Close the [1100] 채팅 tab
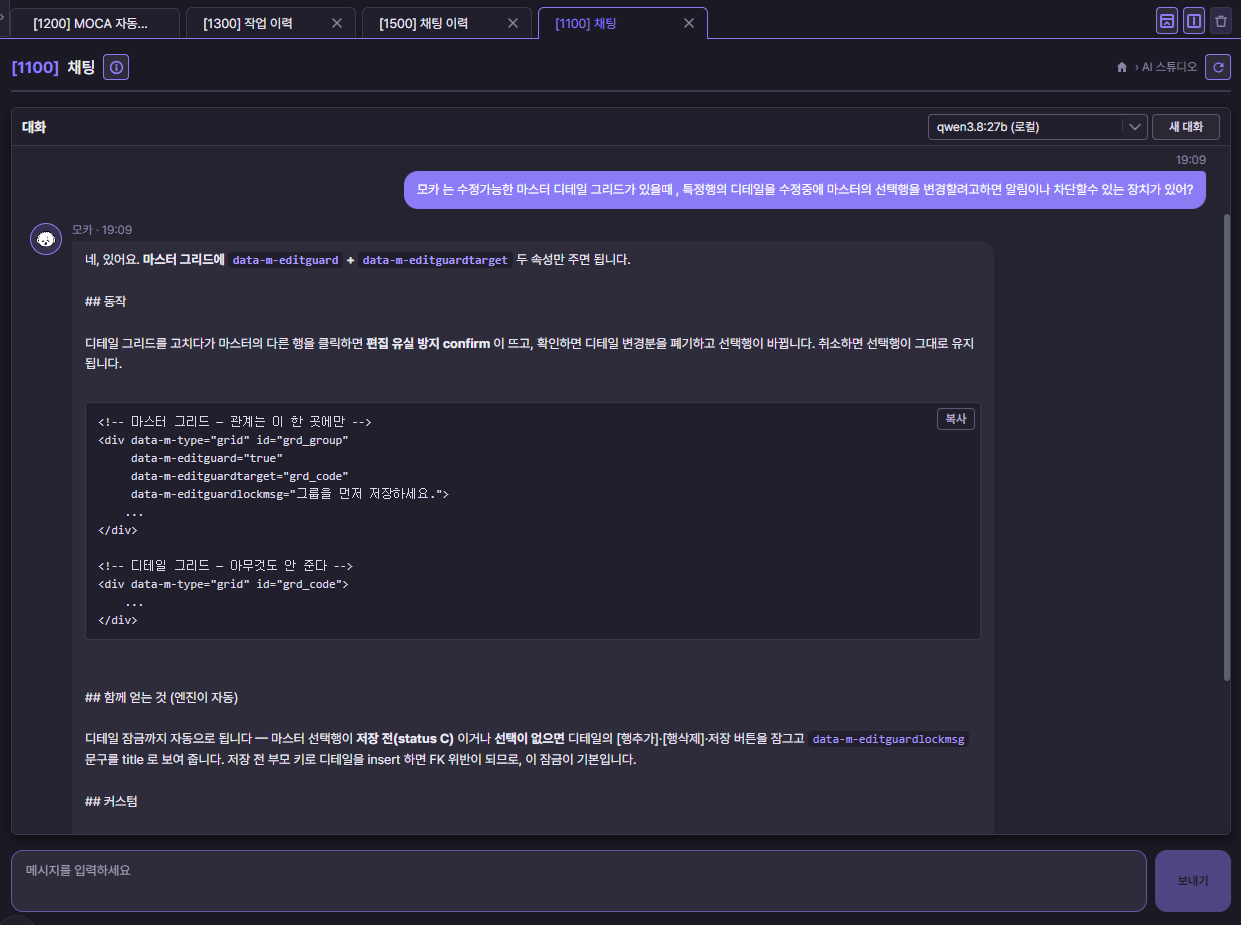This screenshot has height=925, width=1241. [688, 23]
